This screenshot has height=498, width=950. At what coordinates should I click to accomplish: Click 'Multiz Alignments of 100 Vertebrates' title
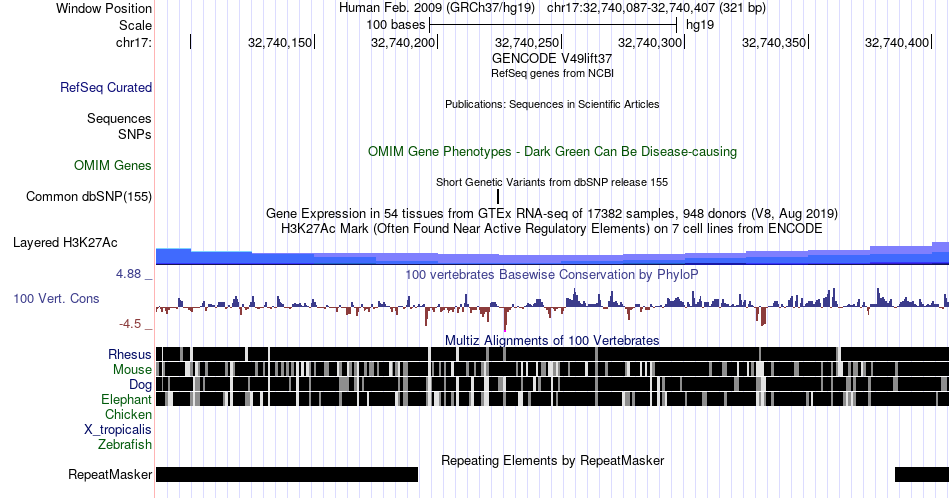tap(552, 340)
